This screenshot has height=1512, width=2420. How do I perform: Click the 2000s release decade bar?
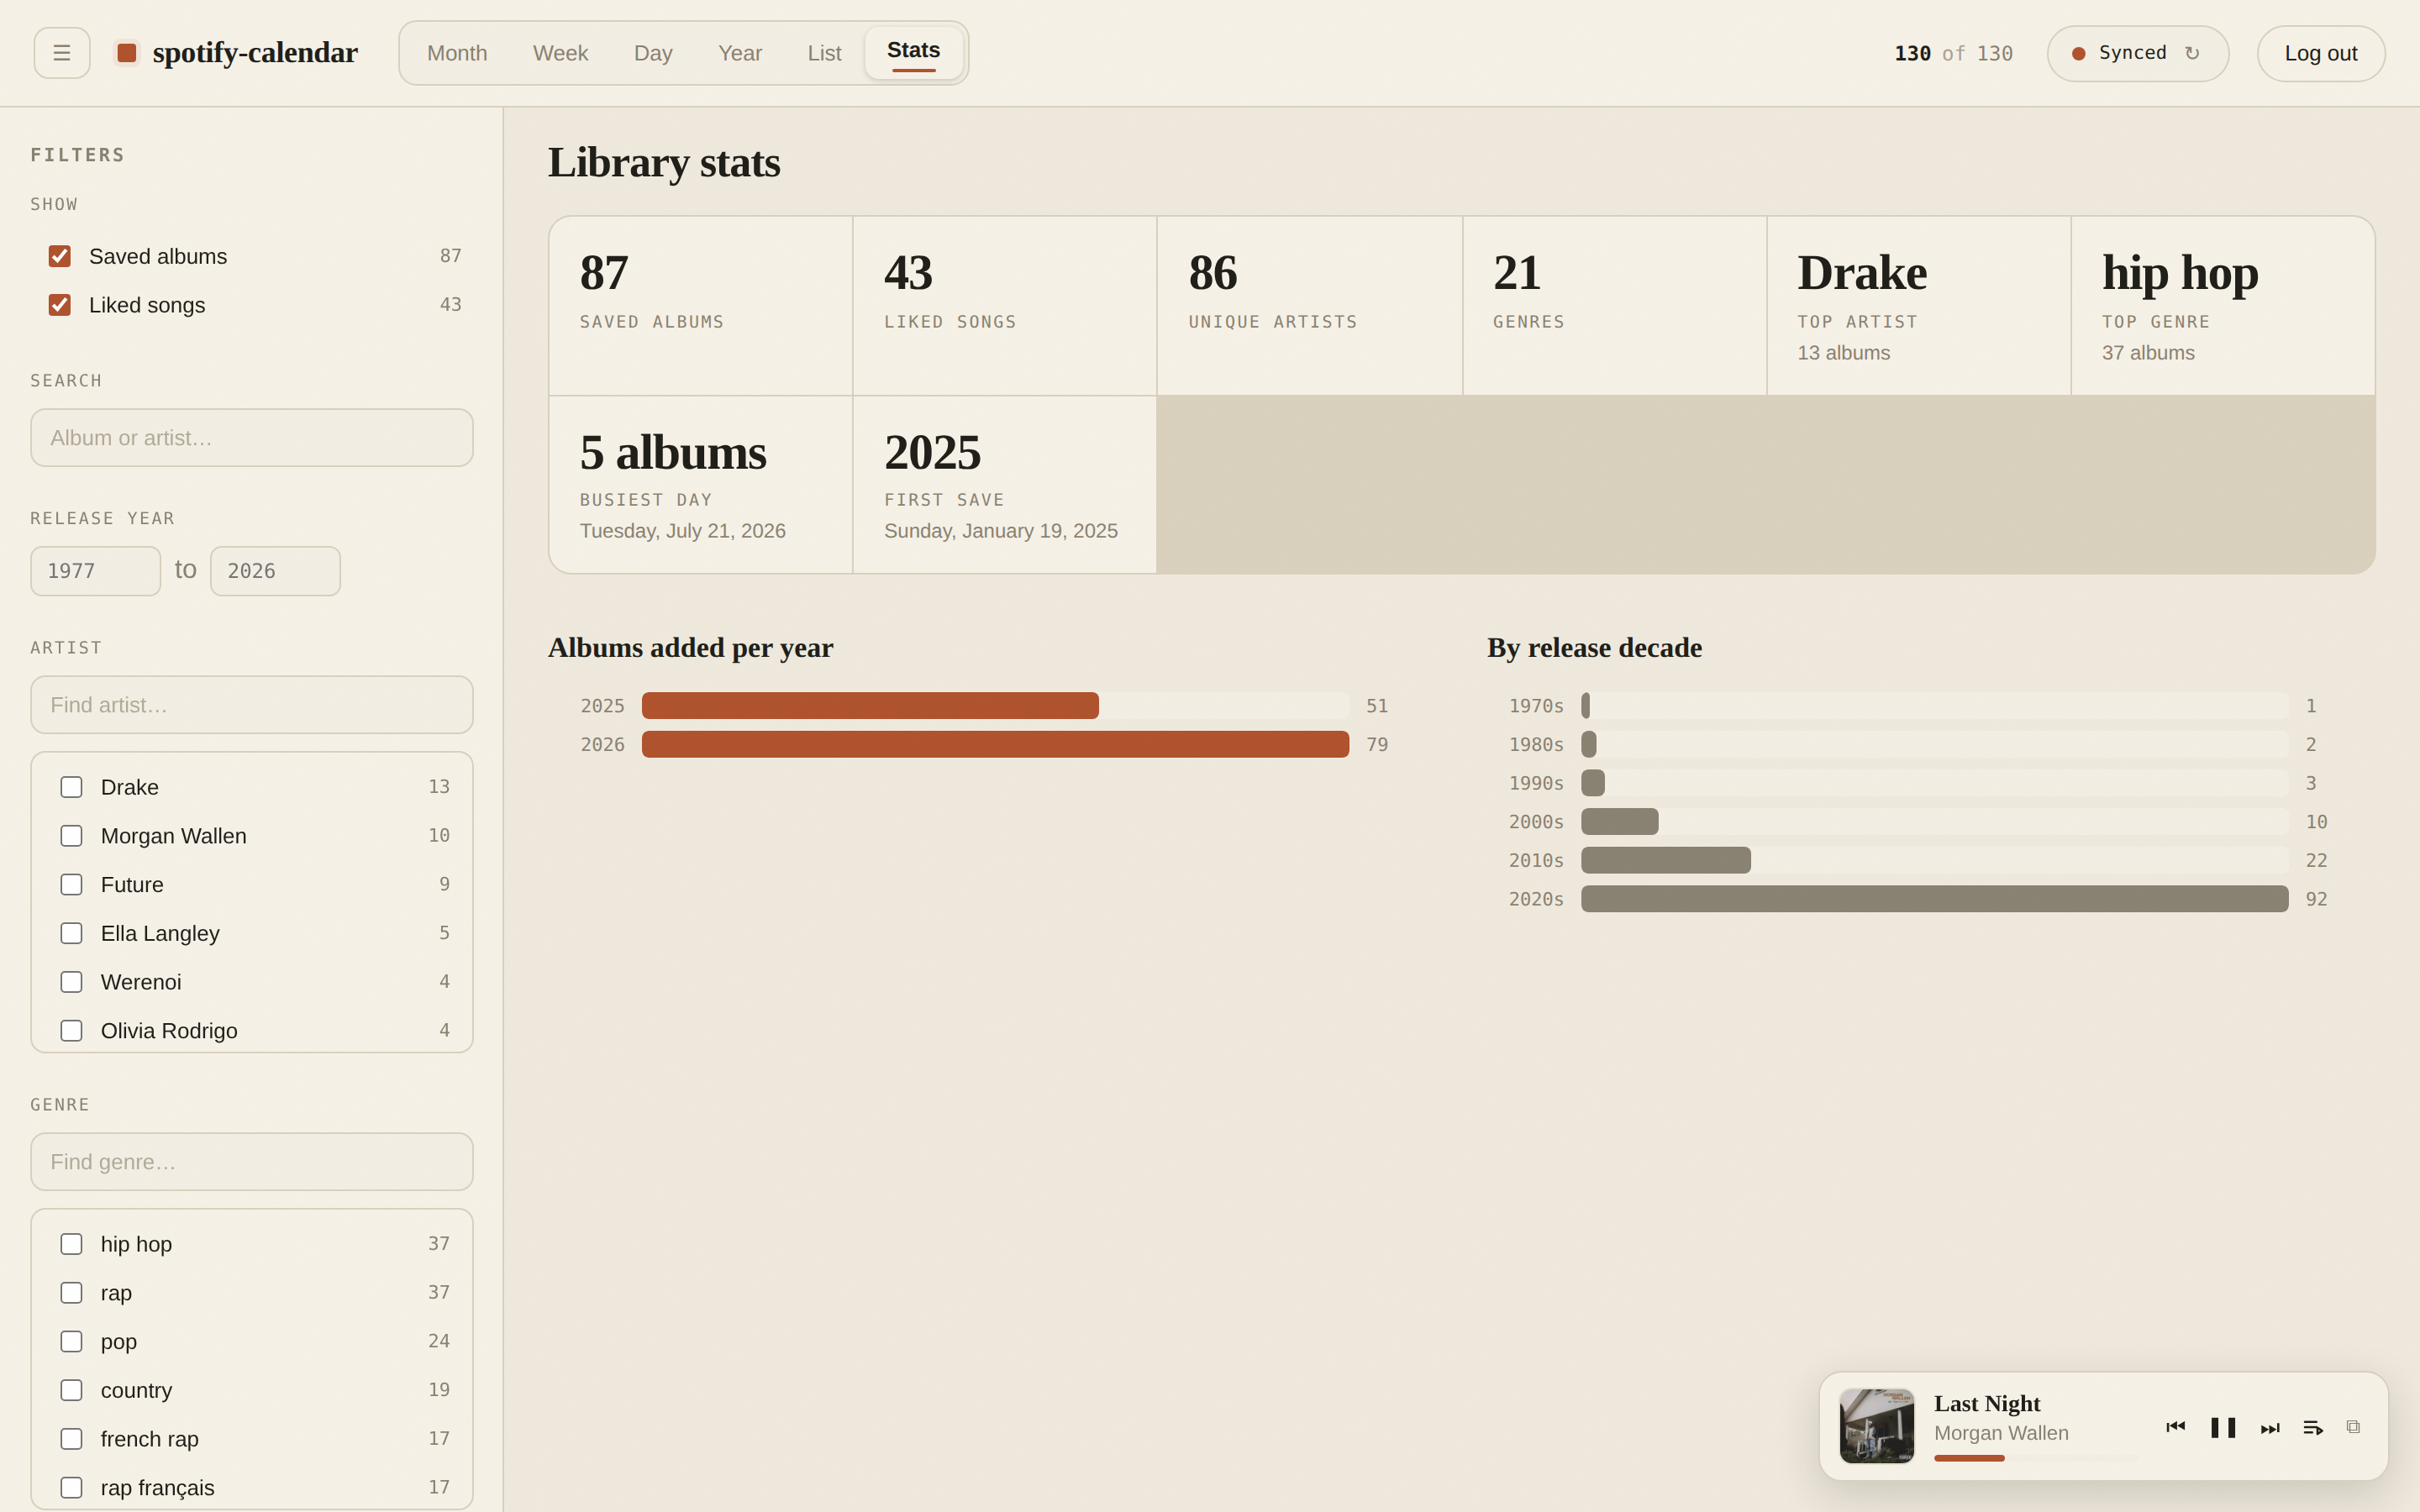pos(1620,822)
